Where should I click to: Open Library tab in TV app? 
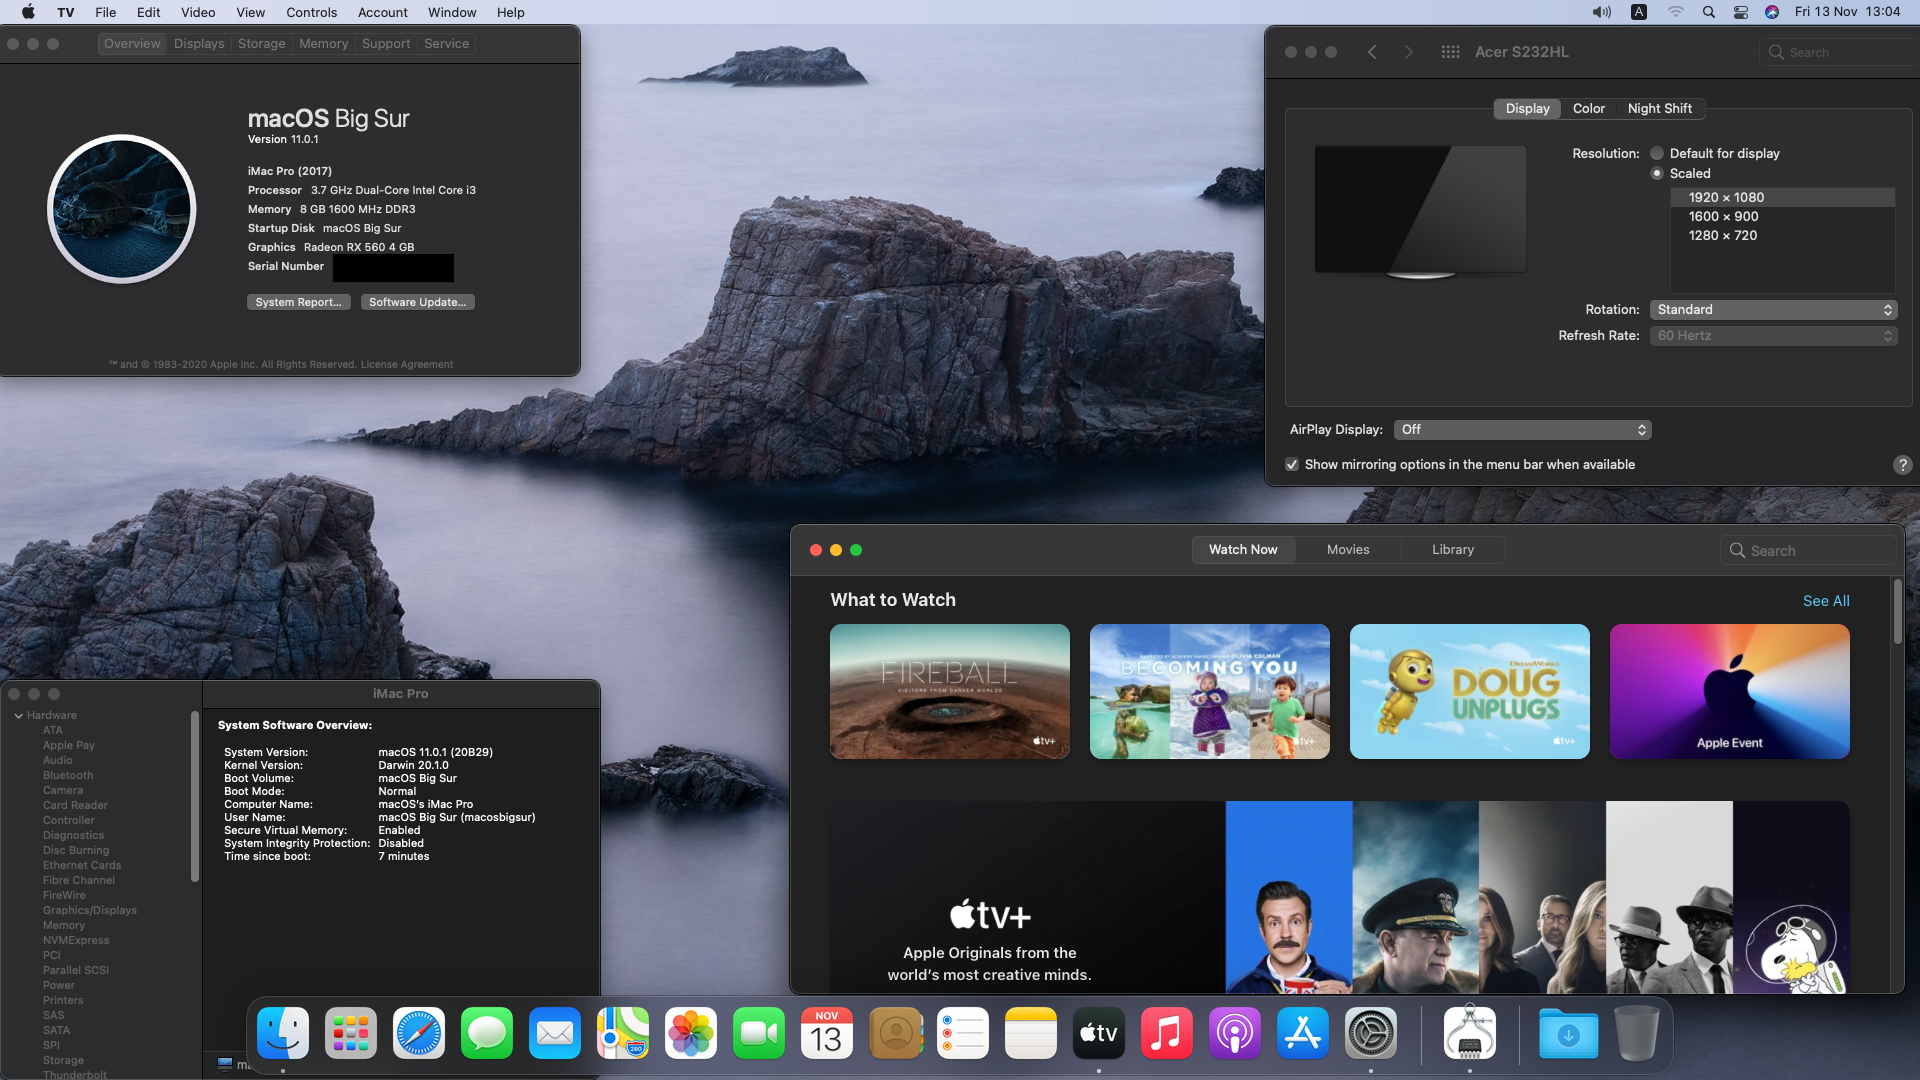point(1452,550)
